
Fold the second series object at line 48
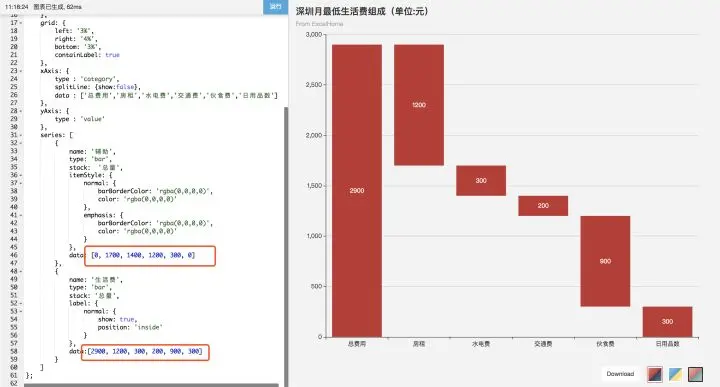(x=21, y=271)
